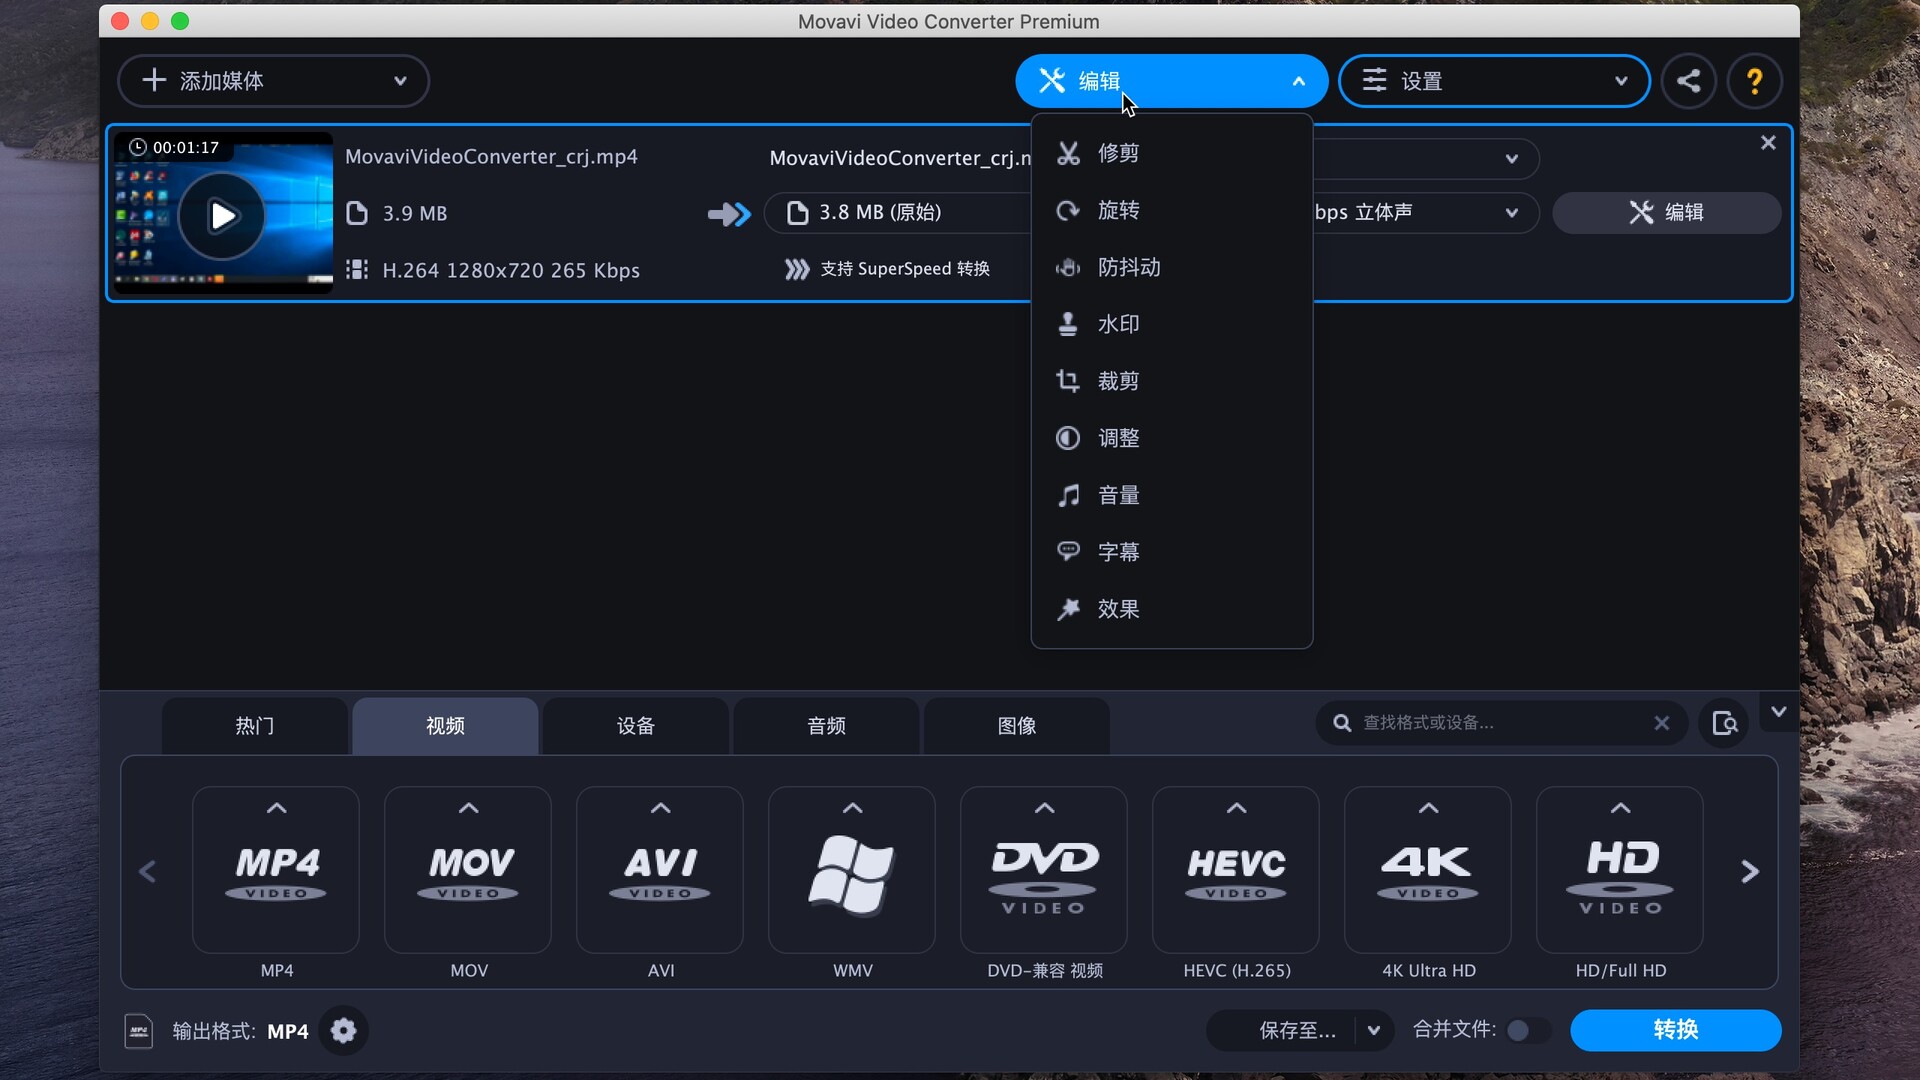Click the share icon button
This screenshot has height=1080, width=1920.
coord(1689,81)
